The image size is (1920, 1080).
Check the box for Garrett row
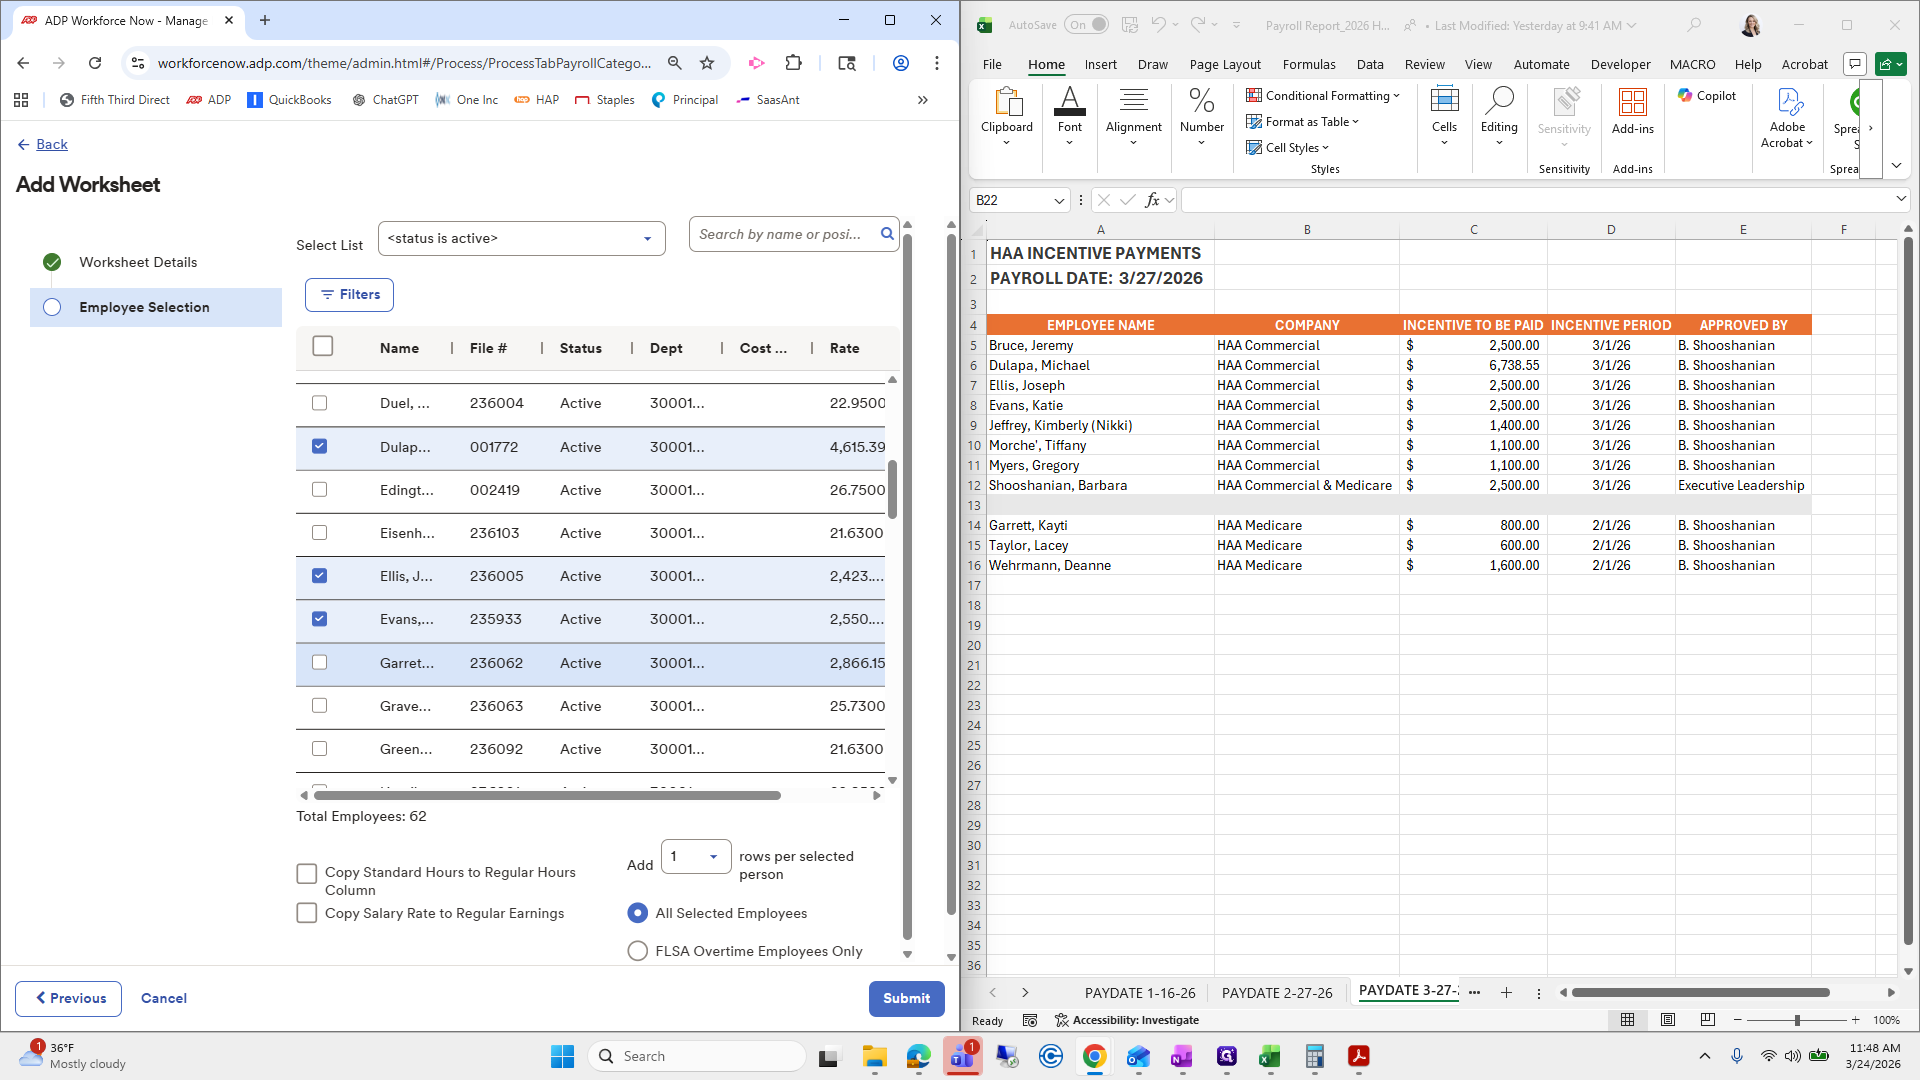click(319, 662)
